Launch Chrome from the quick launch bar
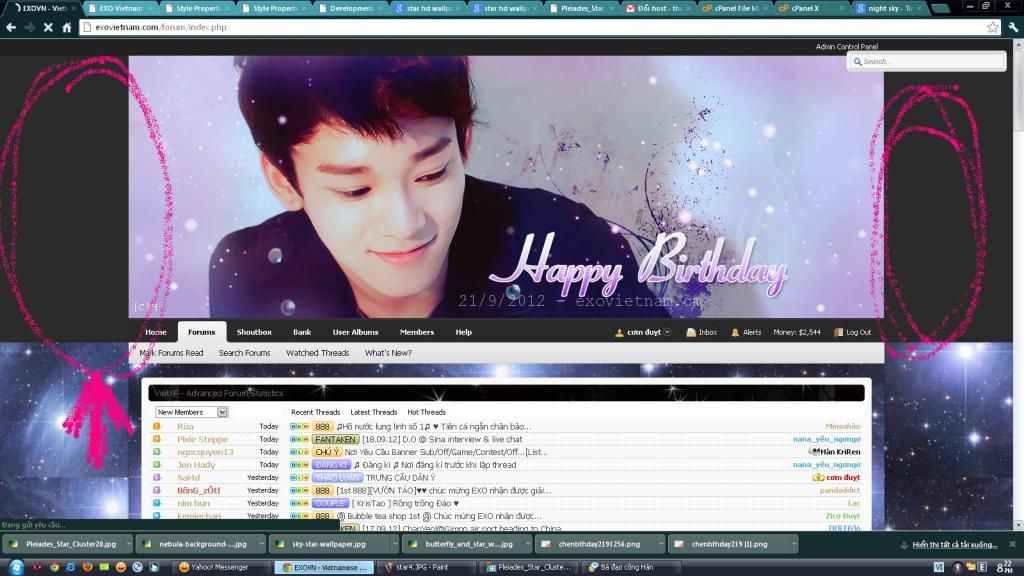1024x576 pixels. pos(54,567)
